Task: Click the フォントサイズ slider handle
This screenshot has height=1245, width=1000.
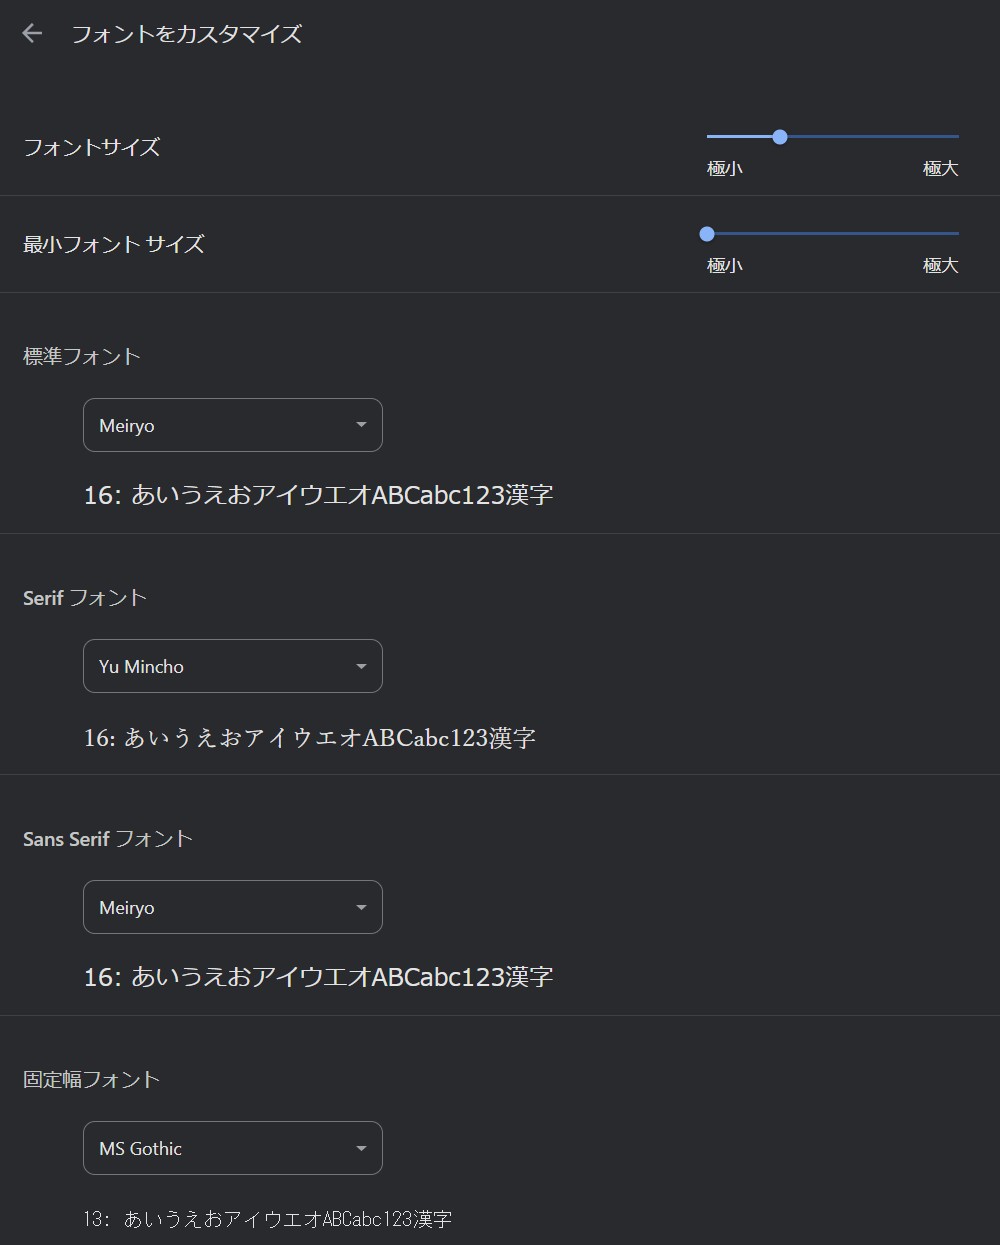Action: 780,137
